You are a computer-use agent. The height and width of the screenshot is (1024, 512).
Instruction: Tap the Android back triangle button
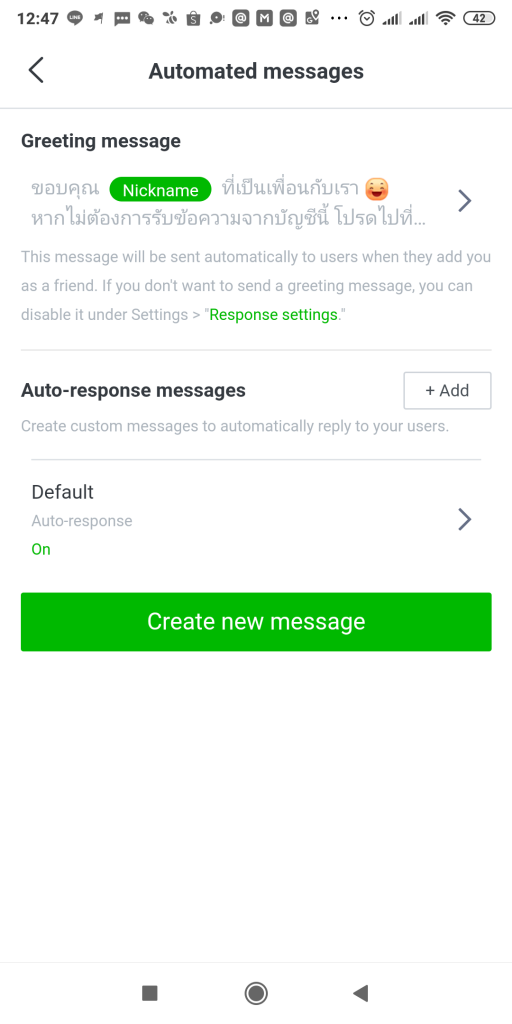pos(360,993)
